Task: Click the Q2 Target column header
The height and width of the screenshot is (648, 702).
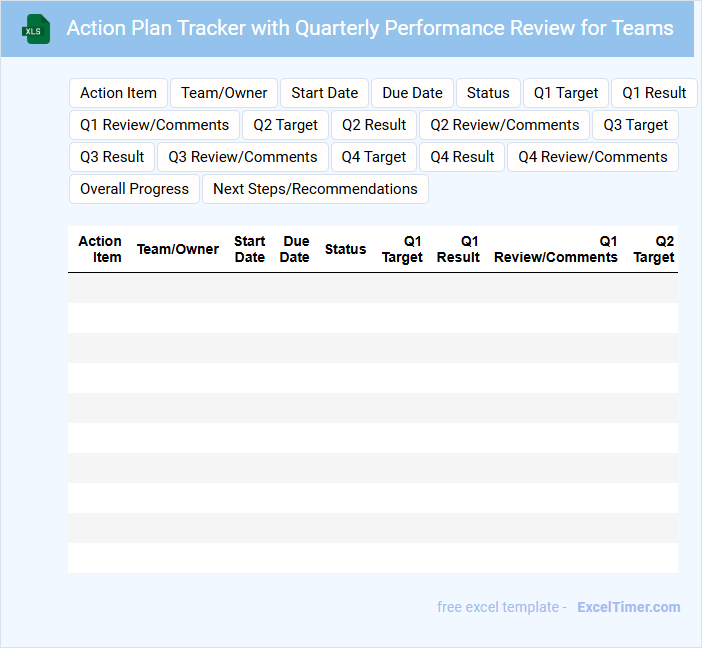Action: [654, 249]
